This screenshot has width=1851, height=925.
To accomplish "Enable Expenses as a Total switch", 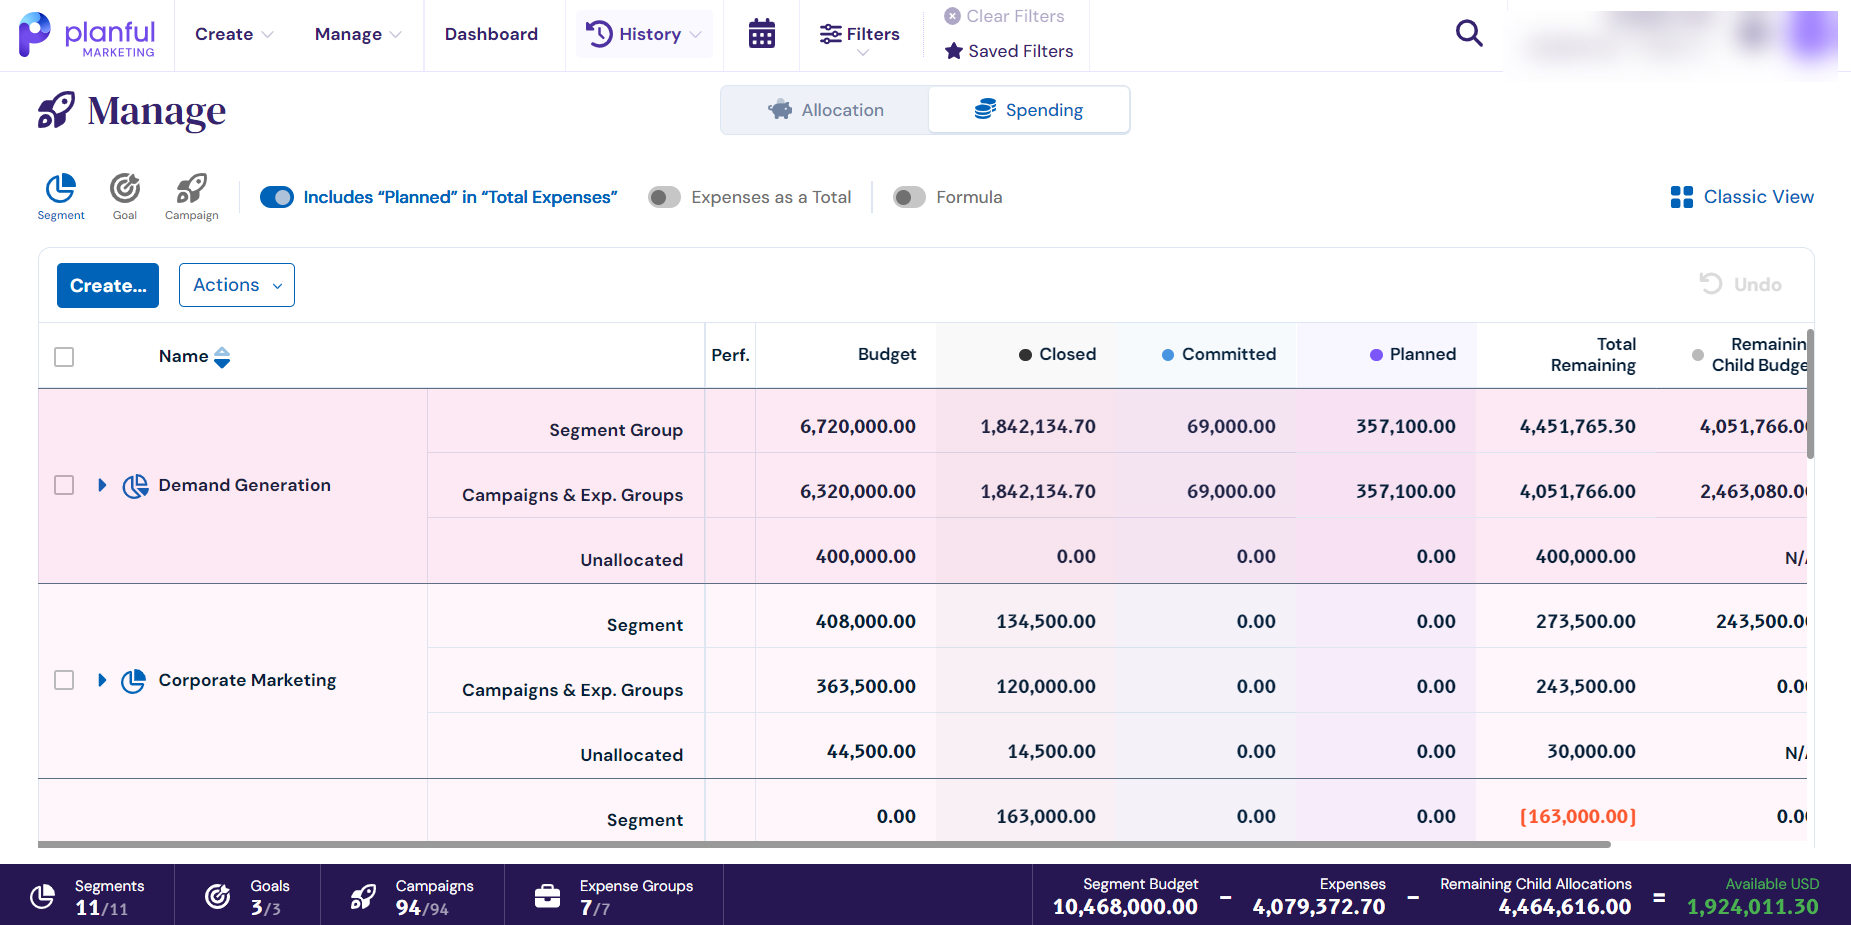I will pos(664,197).
